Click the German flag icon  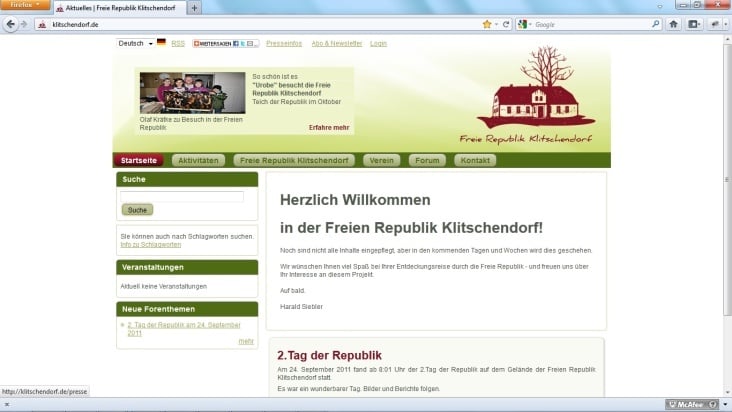coord(161,42)
